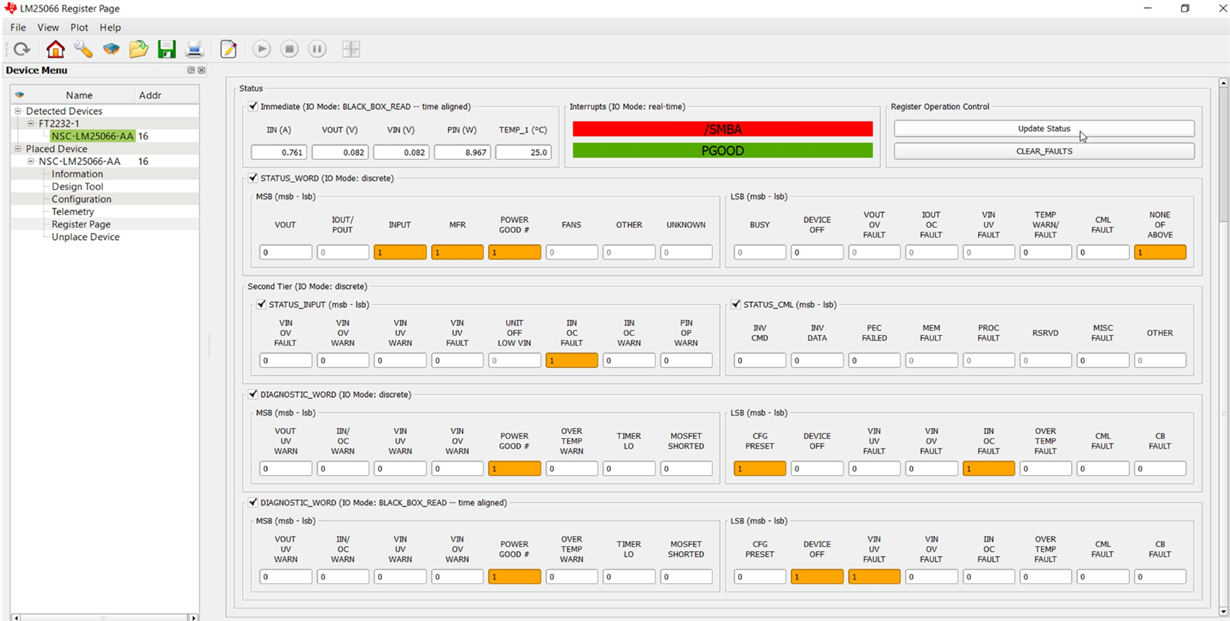
Task: Toggle DIAGNOSTIC_WORD BLACK_BOX_READ checkbox
Action: tap(253, 502)
